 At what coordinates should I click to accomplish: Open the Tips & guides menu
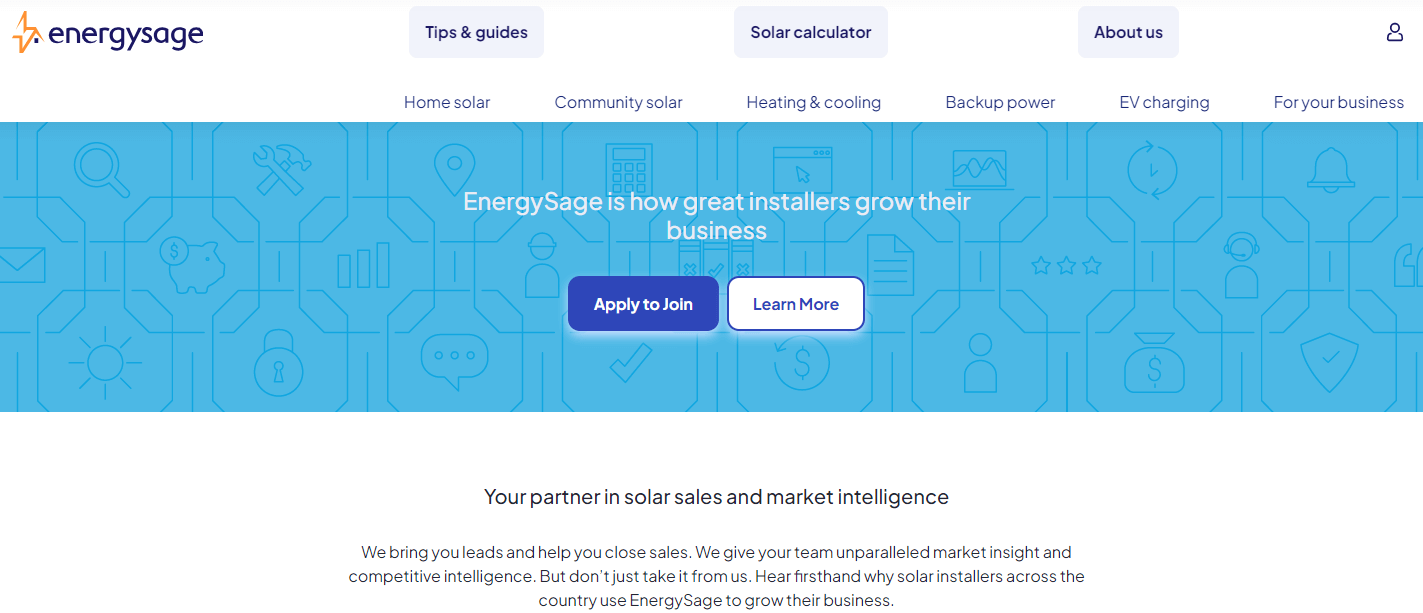476,32
